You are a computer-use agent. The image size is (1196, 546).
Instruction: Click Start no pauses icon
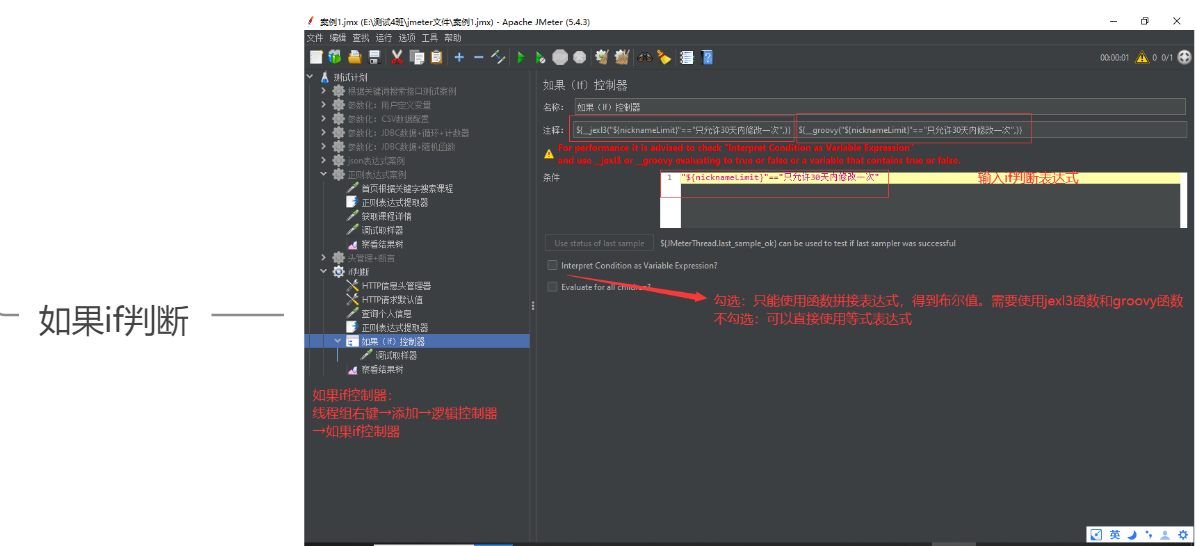coord(540,56)
